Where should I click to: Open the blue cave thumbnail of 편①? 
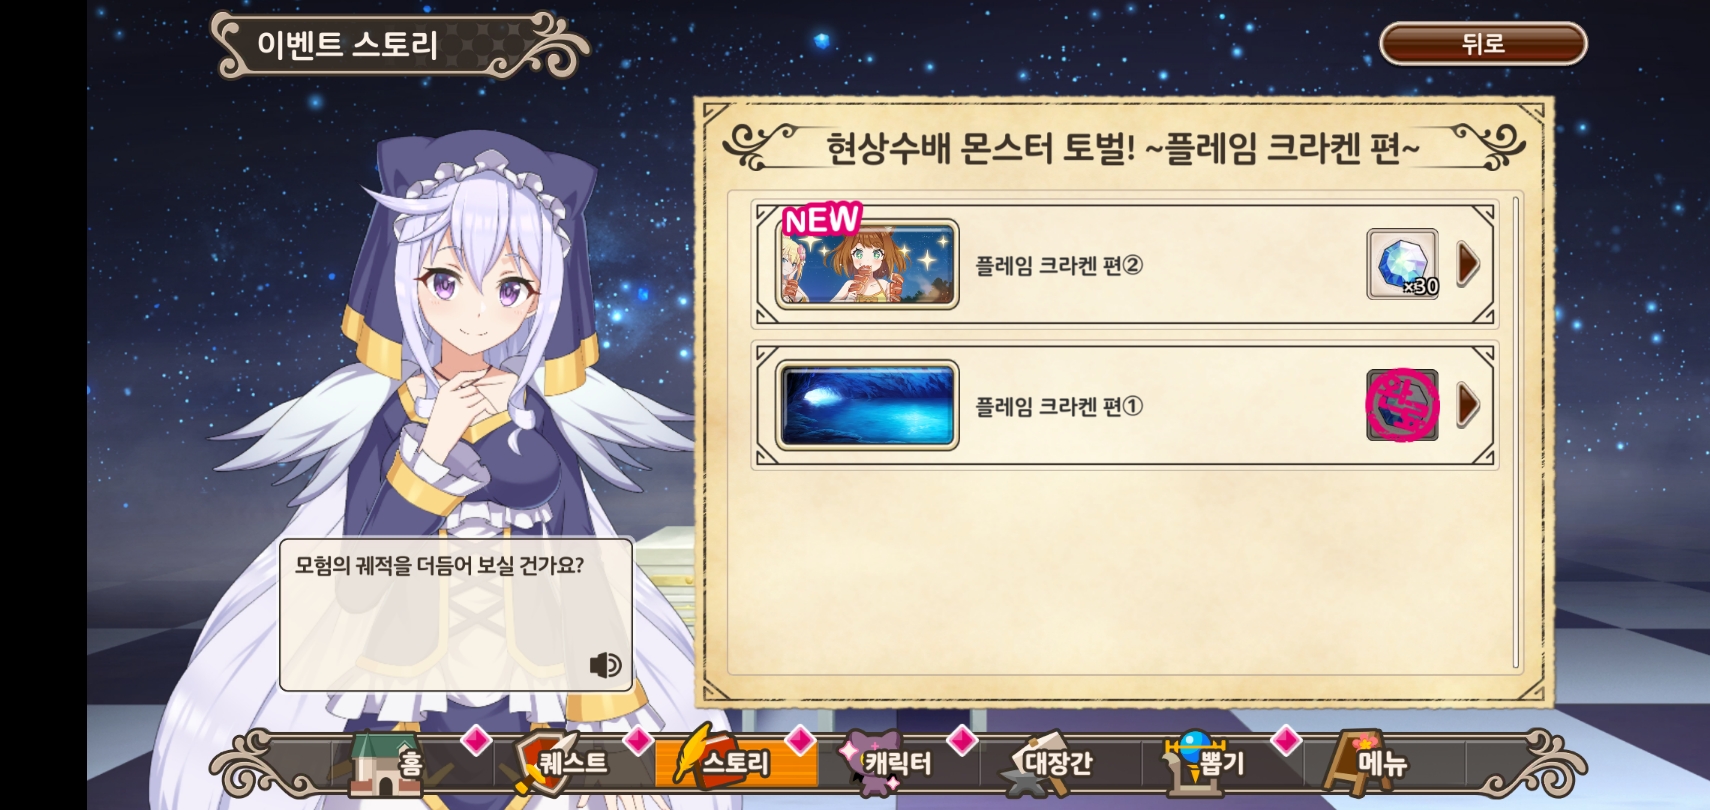[867, 405]
